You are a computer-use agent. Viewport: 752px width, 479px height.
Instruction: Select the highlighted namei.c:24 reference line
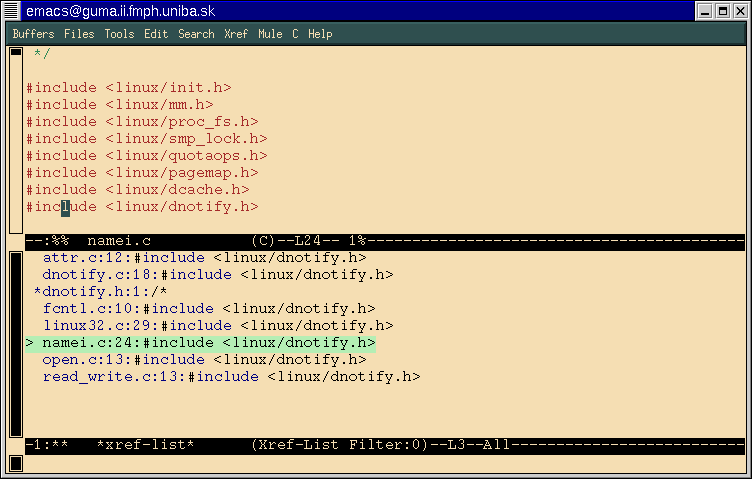(x=200, y=343)
